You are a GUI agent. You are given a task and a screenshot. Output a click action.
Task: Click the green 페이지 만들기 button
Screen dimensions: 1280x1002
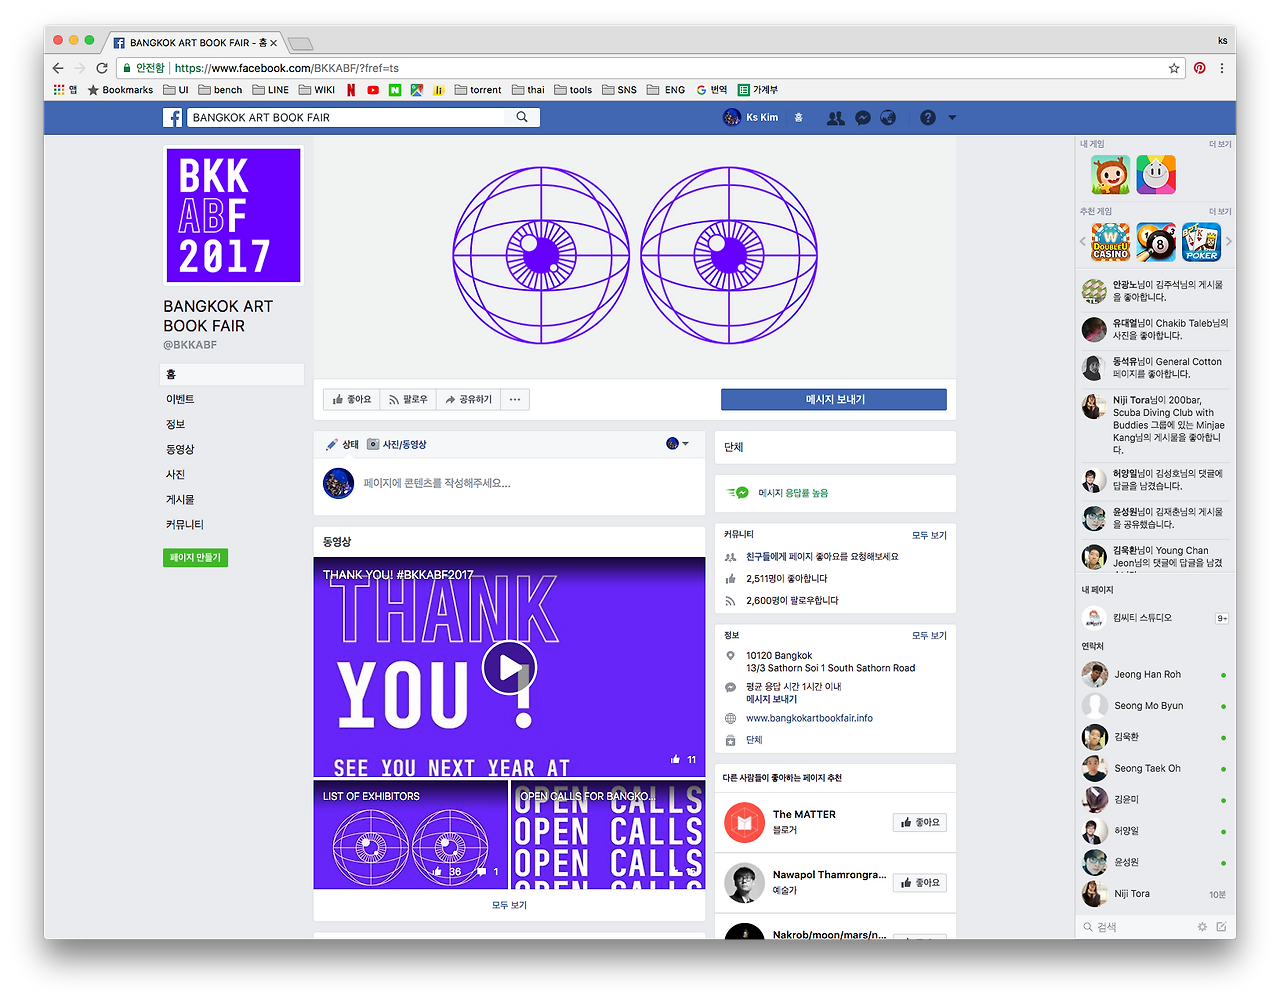point(195,557)
